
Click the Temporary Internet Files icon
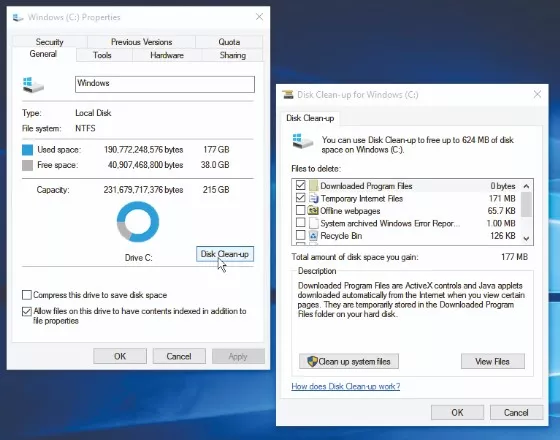click(x=313, y=198)
